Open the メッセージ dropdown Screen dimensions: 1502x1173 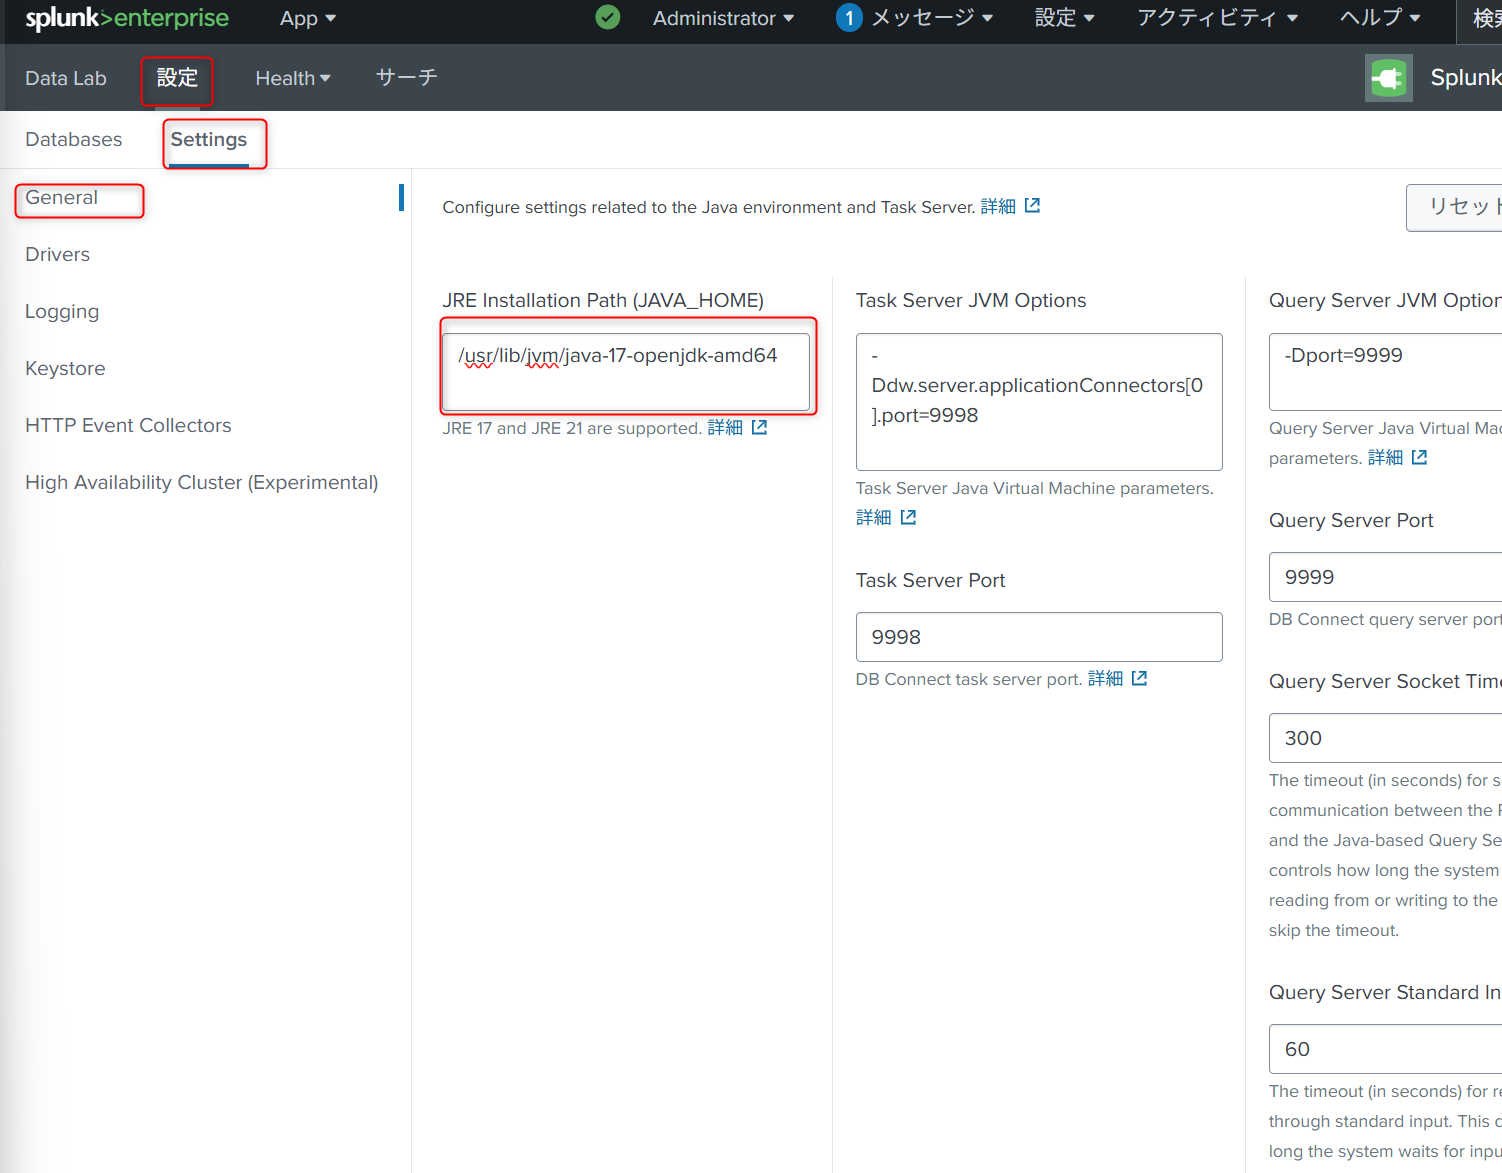(x=932, y=18)
